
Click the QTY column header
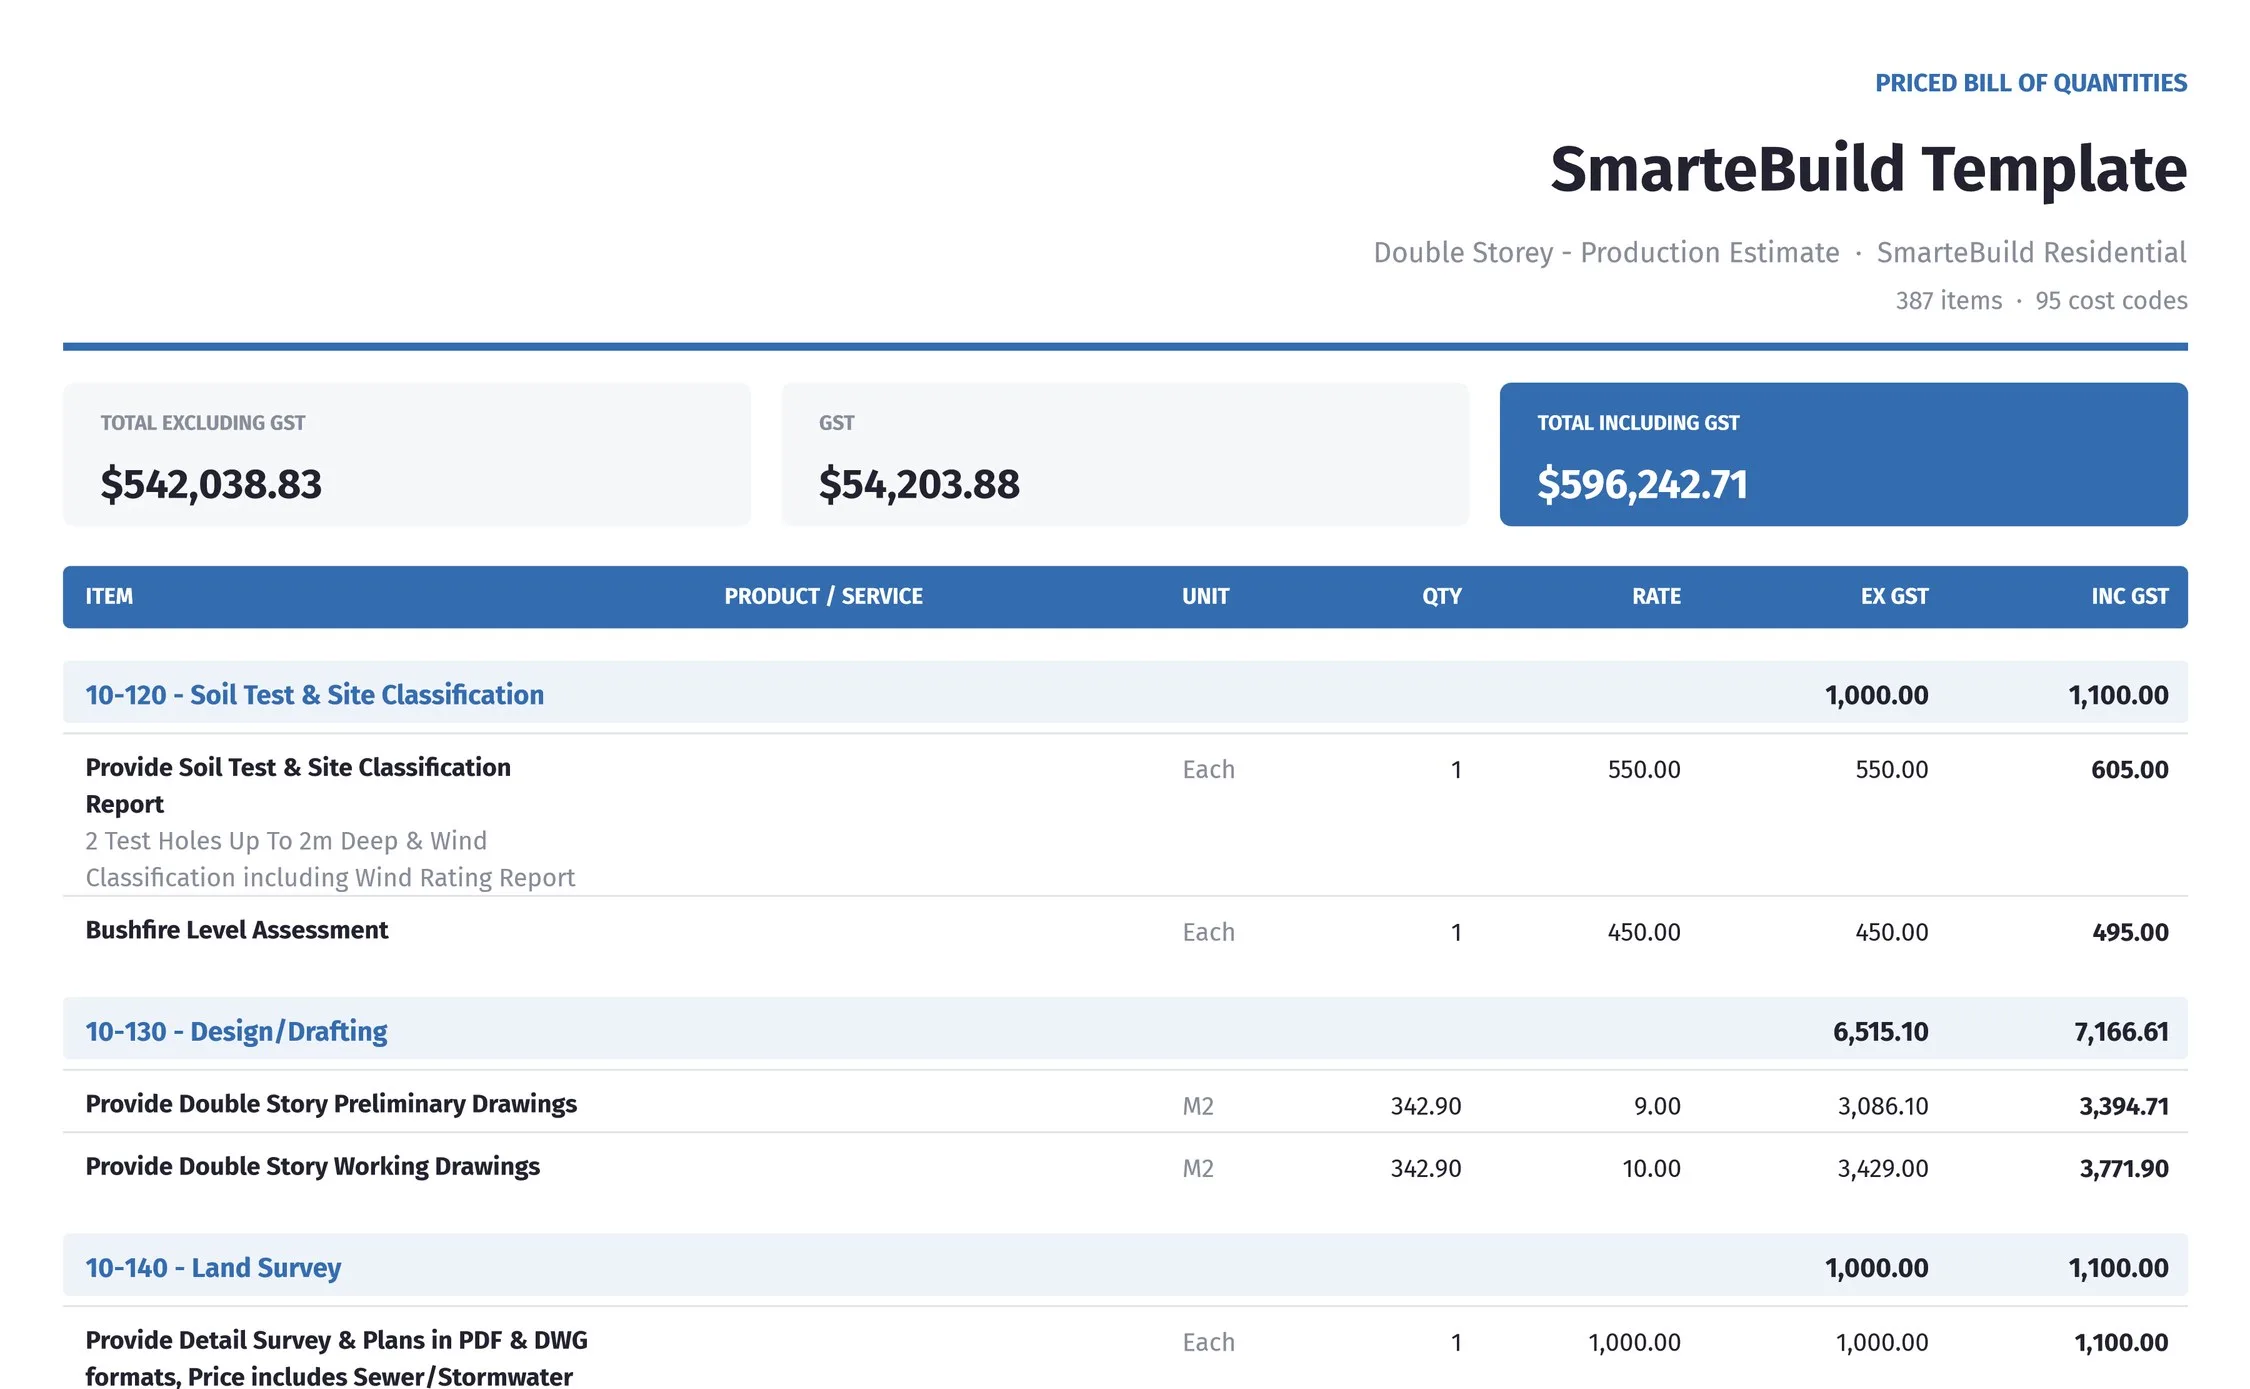1442,596
